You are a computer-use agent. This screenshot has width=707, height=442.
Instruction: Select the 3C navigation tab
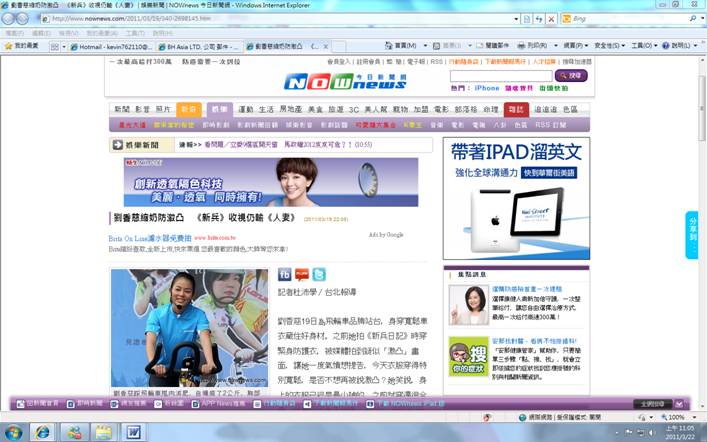click(354, 109)
